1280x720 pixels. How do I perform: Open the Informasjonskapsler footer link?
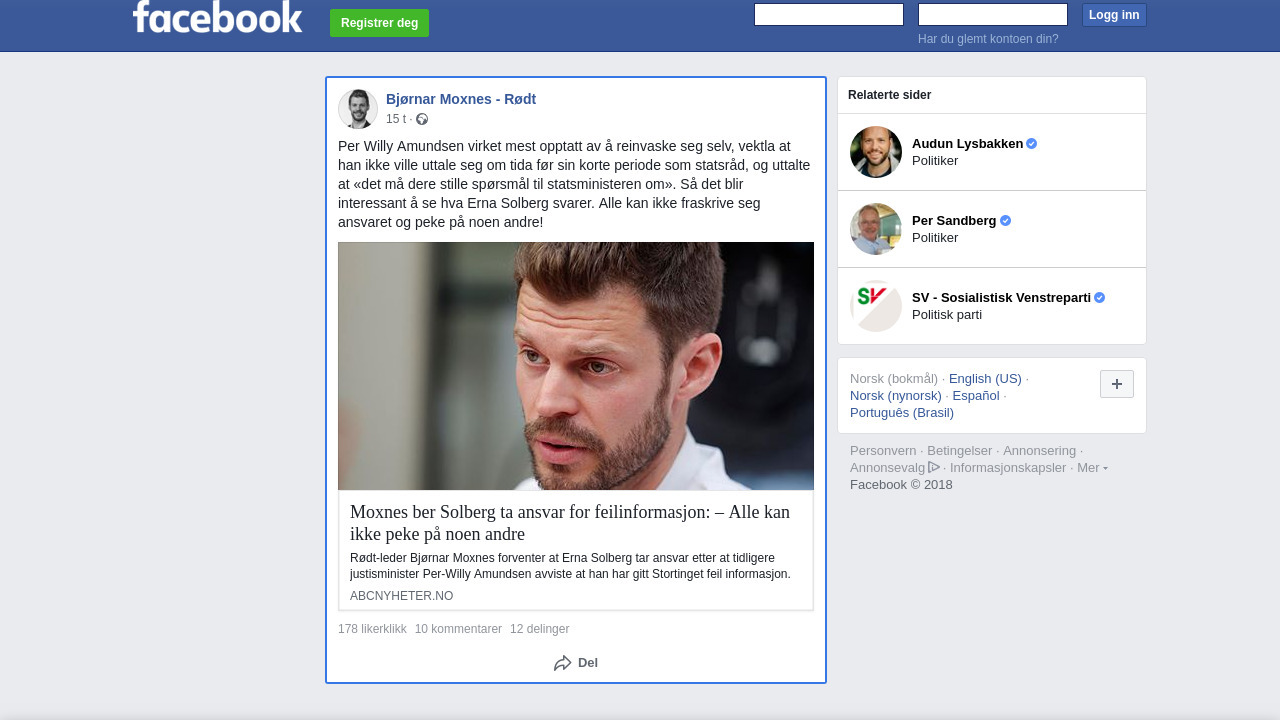(x=1008, y=468)
